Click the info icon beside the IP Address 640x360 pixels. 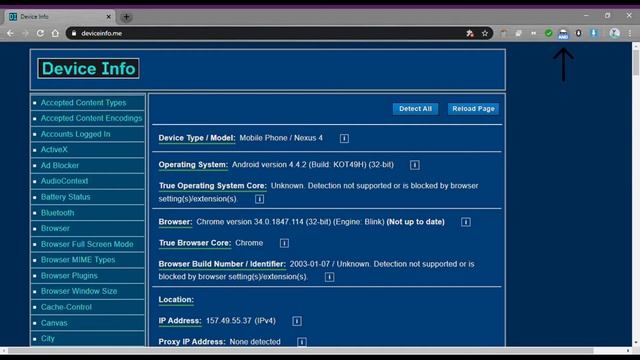tap(297, 321)
